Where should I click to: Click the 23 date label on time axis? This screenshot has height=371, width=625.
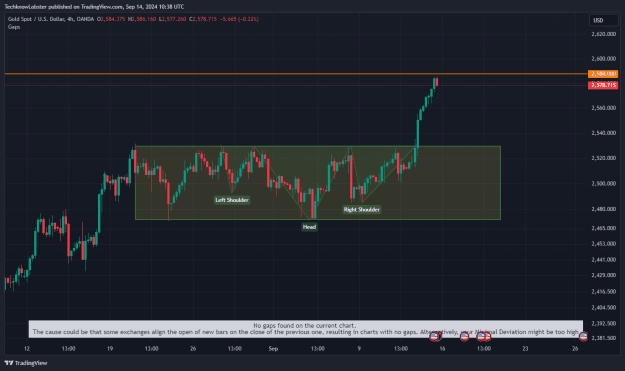[525, 349]
